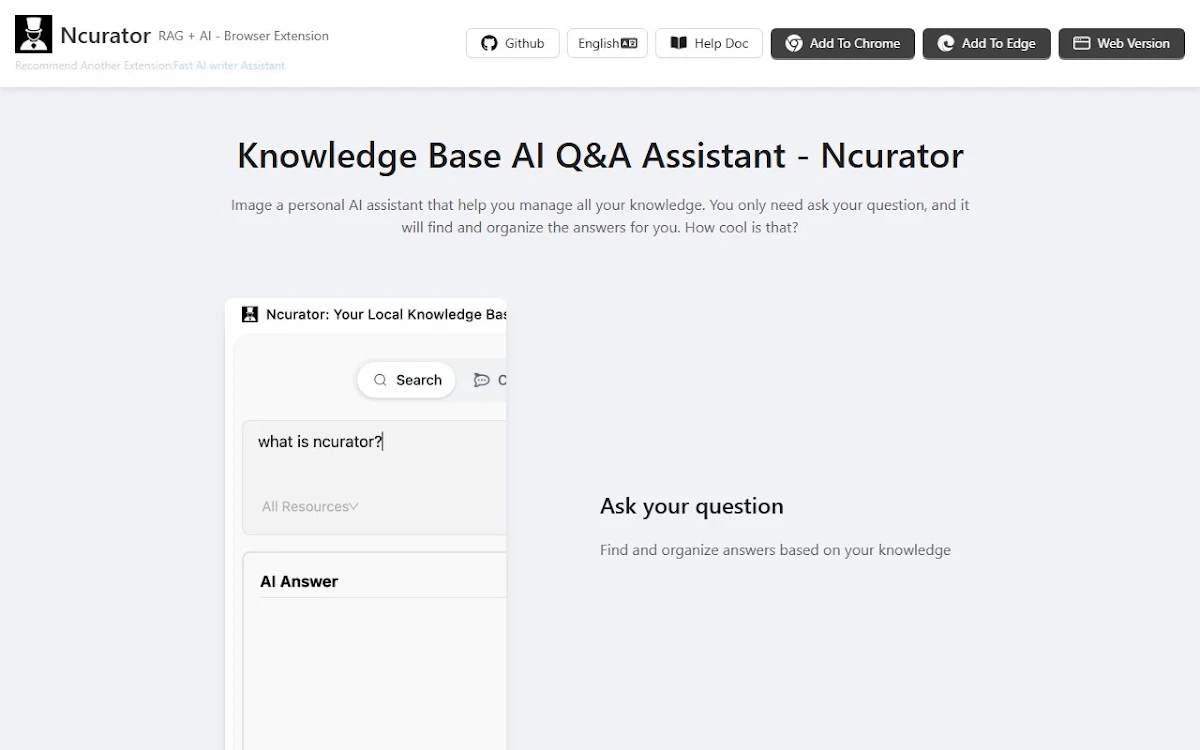The height and width of the screenshot is (750, 1200).
Task: Click Add To Chrome button
Action: click(843, 43)
